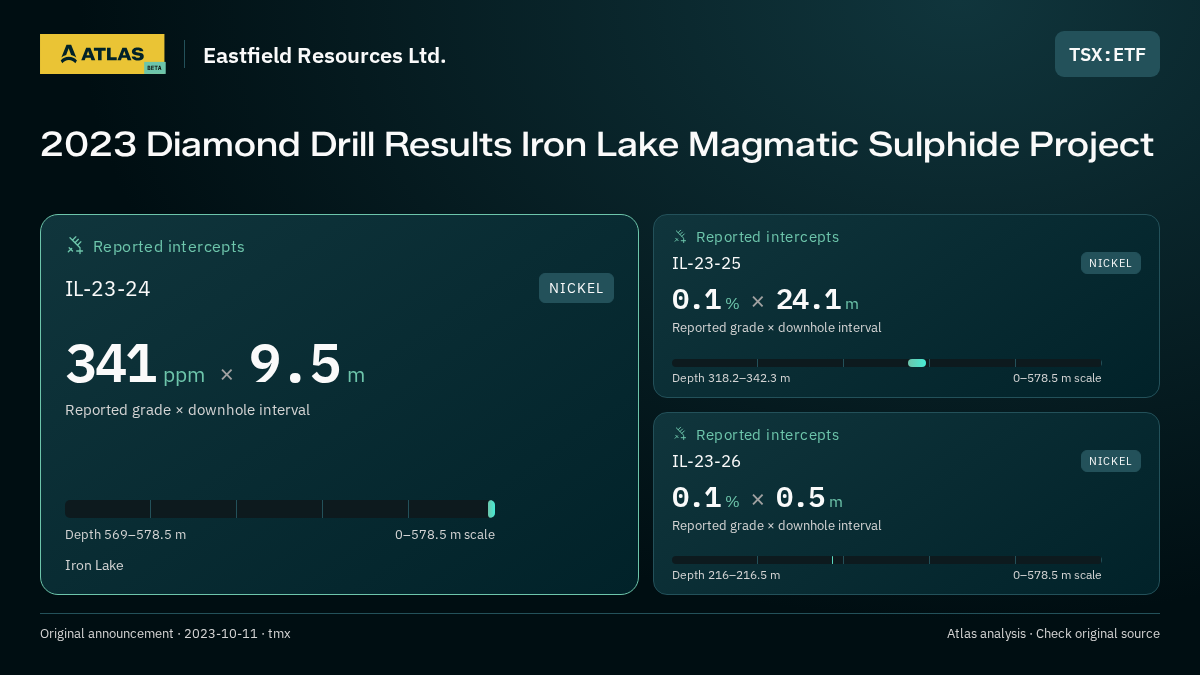
Task: Click the 9.5 m interval value
Action: coord(307,364)
